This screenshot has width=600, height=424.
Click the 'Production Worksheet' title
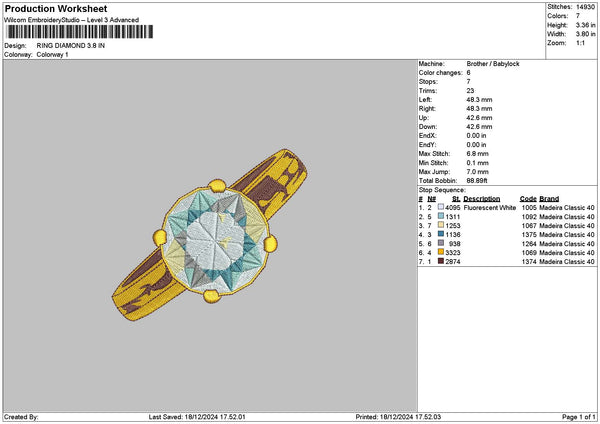(x=56, y=8)
